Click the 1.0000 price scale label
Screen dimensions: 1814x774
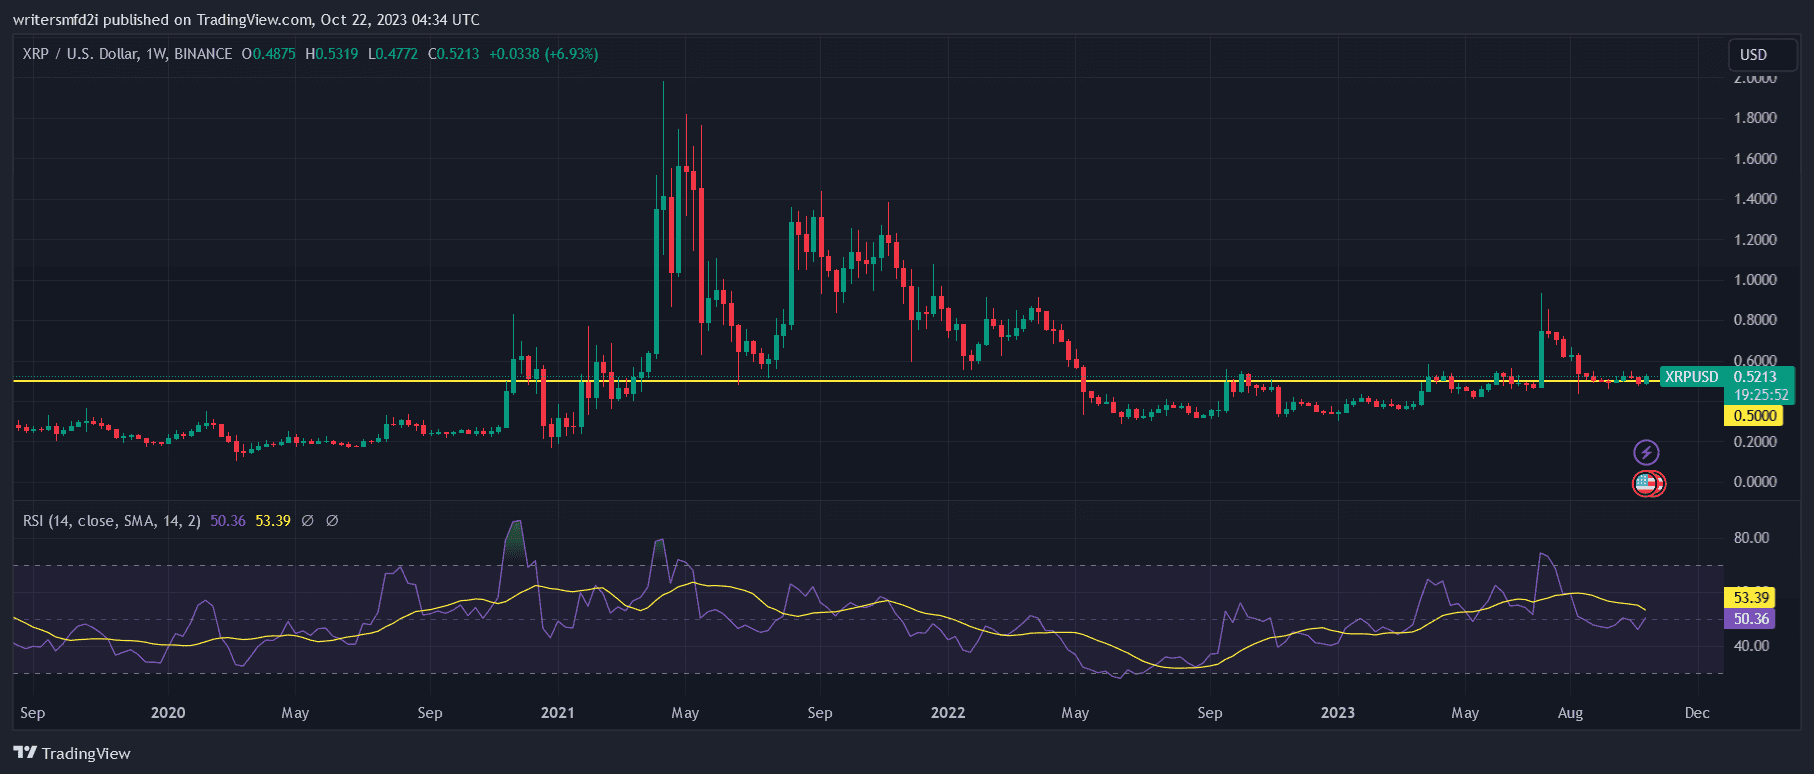pos(1755,280)
